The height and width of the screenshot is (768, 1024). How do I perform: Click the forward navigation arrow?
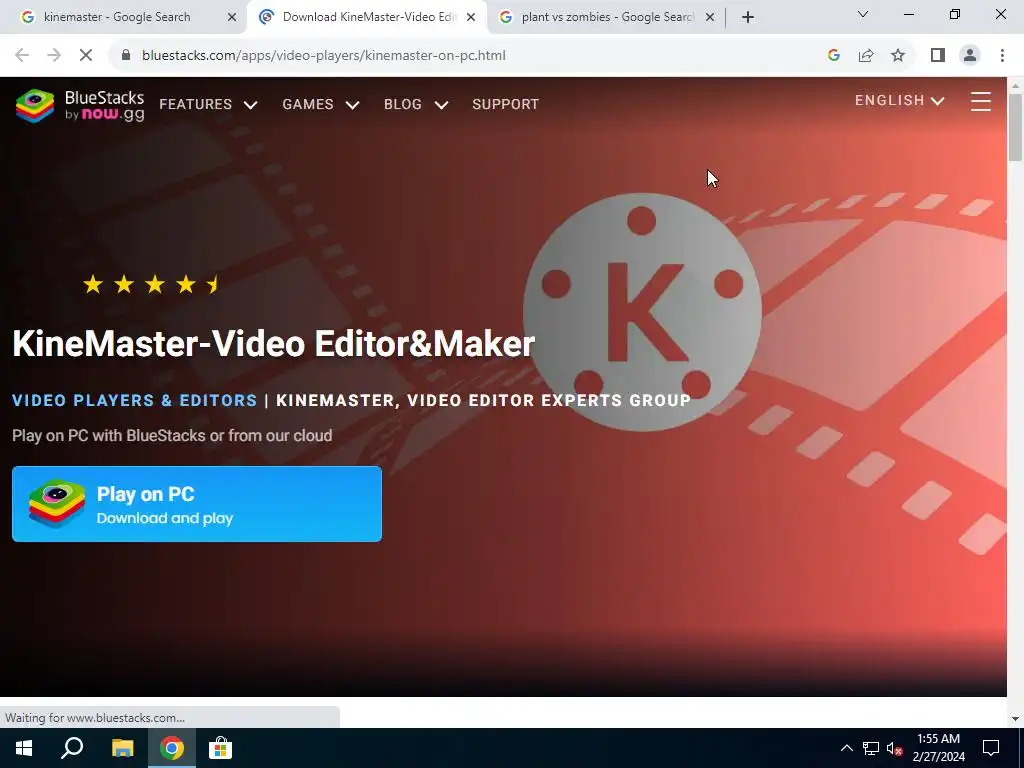coord(54,56)
